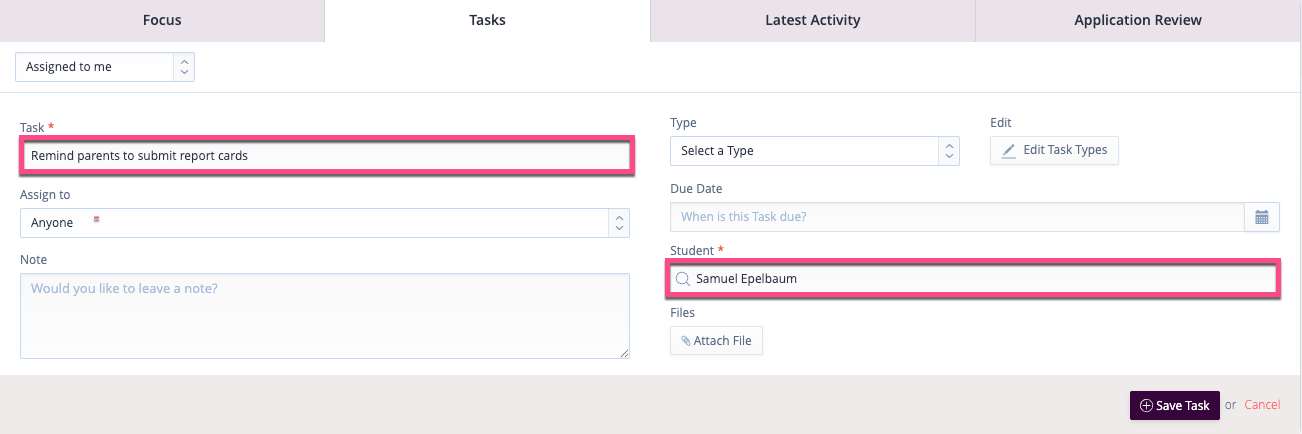
Task: Open the Select a Type dropdown
Action: coord(815,151)
